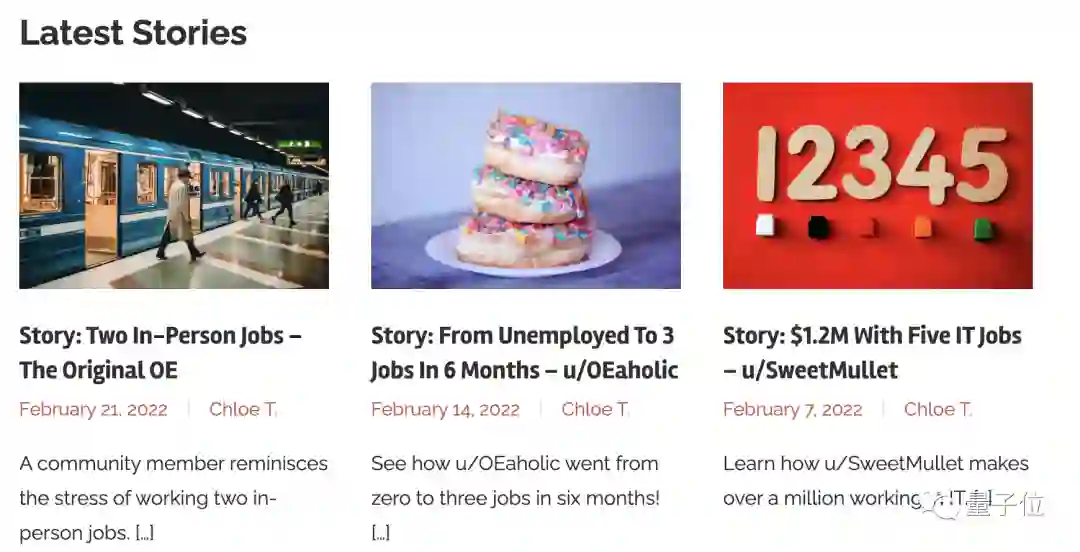Expand the […] read-more under u/OEaholic excerpt
1080x552 pixels.
pos(380,533)
